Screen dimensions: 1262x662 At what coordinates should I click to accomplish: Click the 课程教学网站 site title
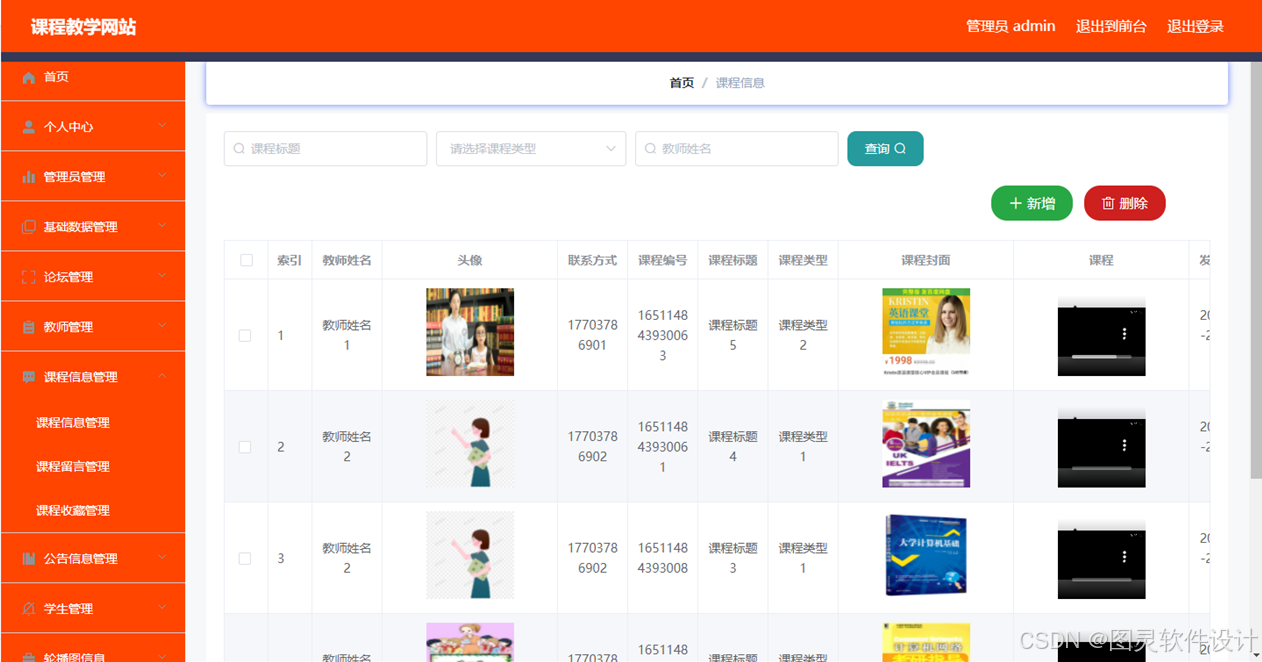click(x=83, y=27)
